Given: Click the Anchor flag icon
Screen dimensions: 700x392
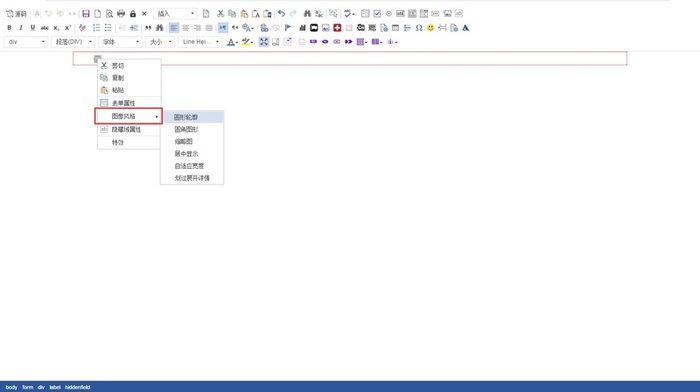Looking at the screenshot, I should [288, 28].
